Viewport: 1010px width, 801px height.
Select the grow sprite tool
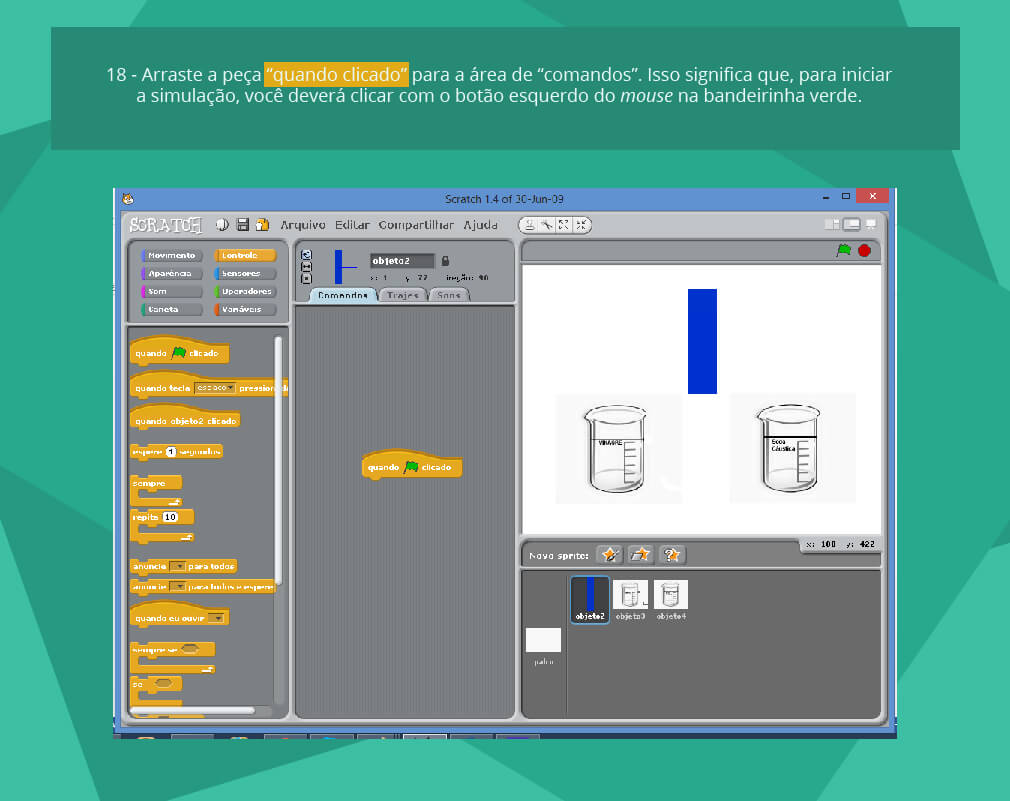564,225
